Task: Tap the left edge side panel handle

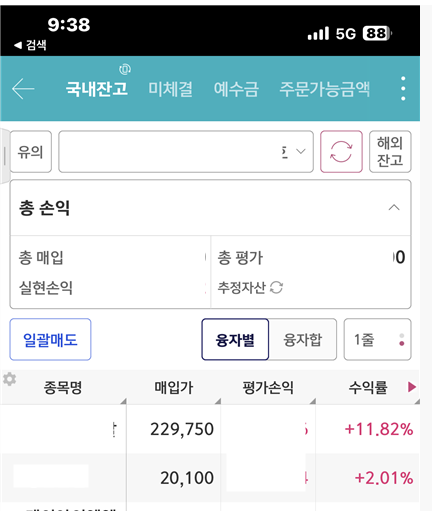Action: pyautogui.click(x=5, y=156)
